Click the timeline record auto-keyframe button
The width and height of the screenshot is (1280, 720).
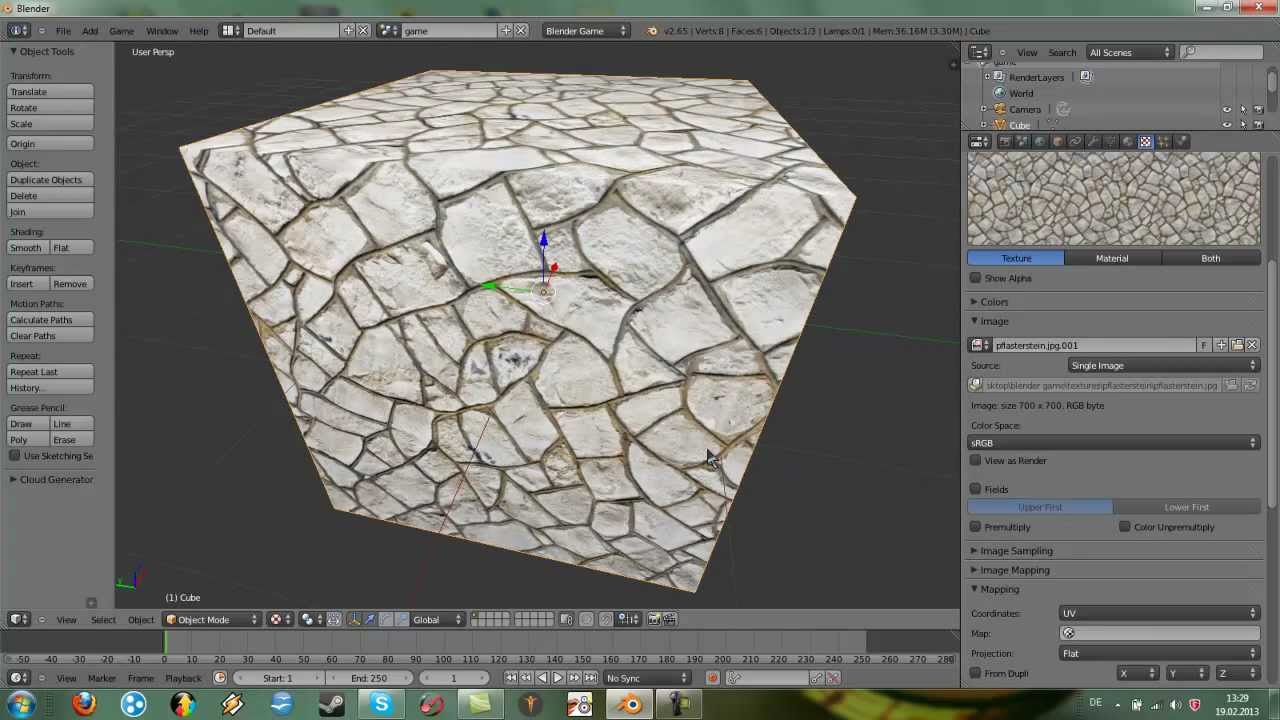tap(713, 678)
